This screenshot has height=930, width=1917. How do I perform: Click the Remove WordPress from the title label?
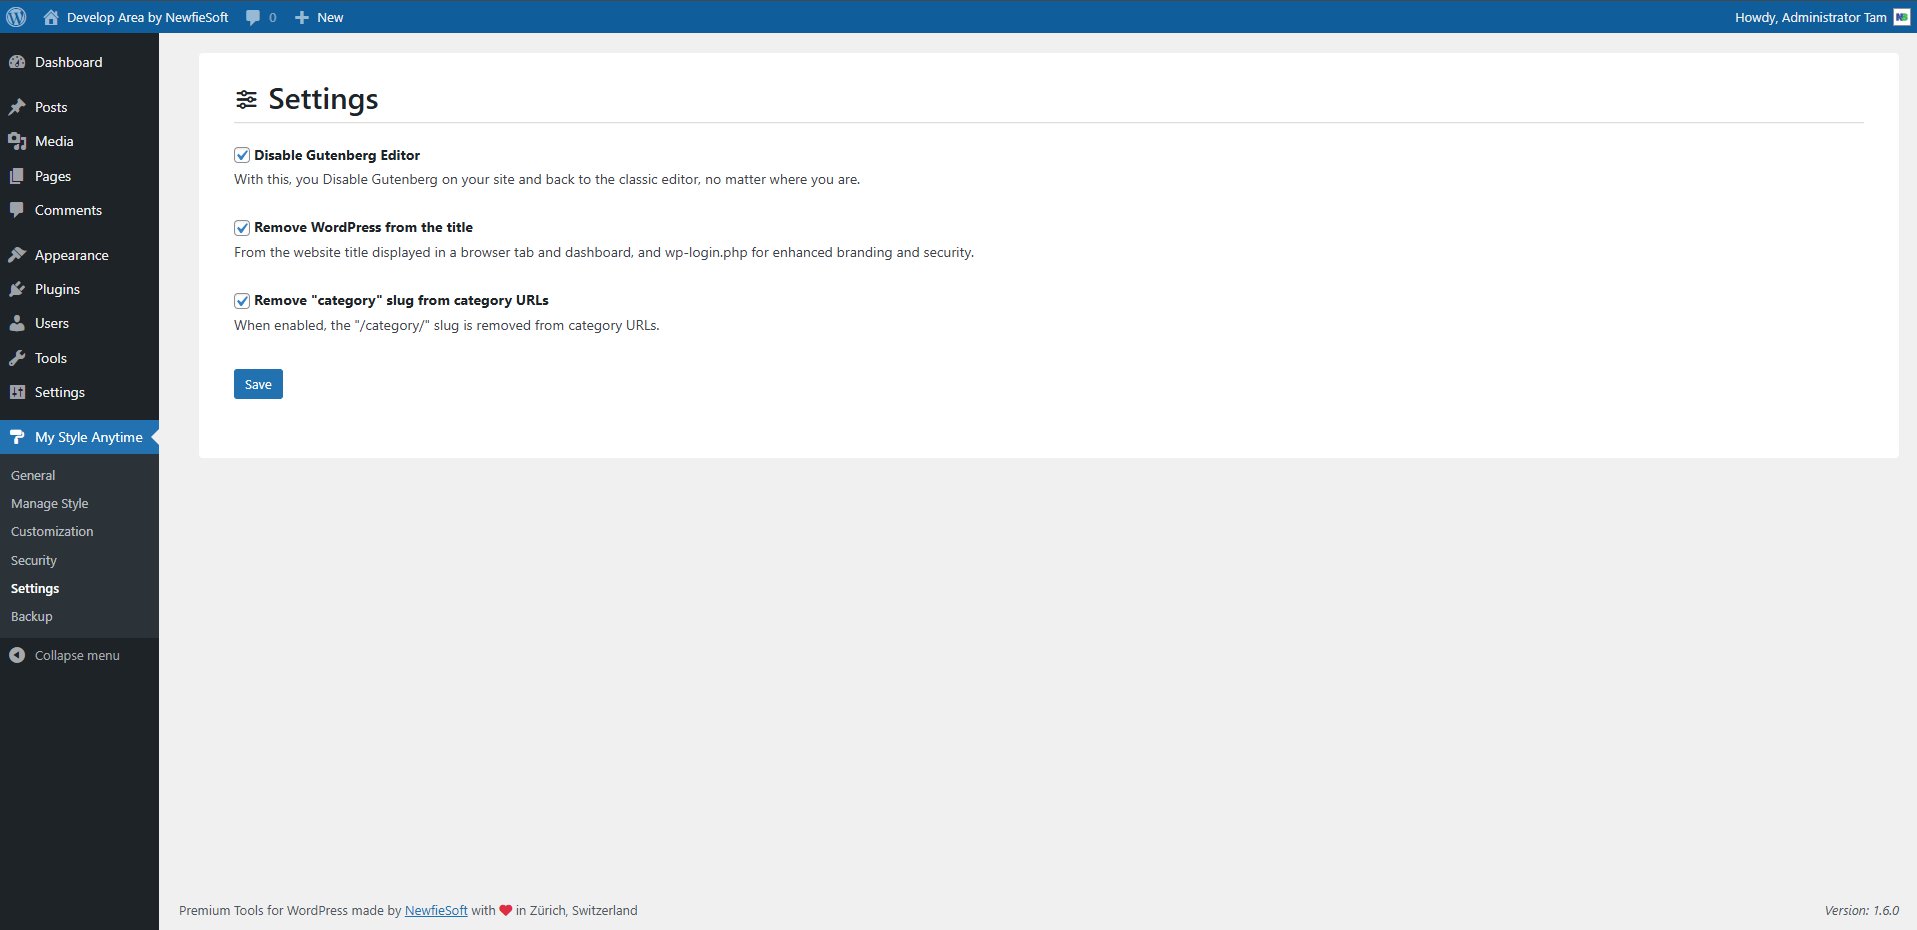(x=363, y=227)
